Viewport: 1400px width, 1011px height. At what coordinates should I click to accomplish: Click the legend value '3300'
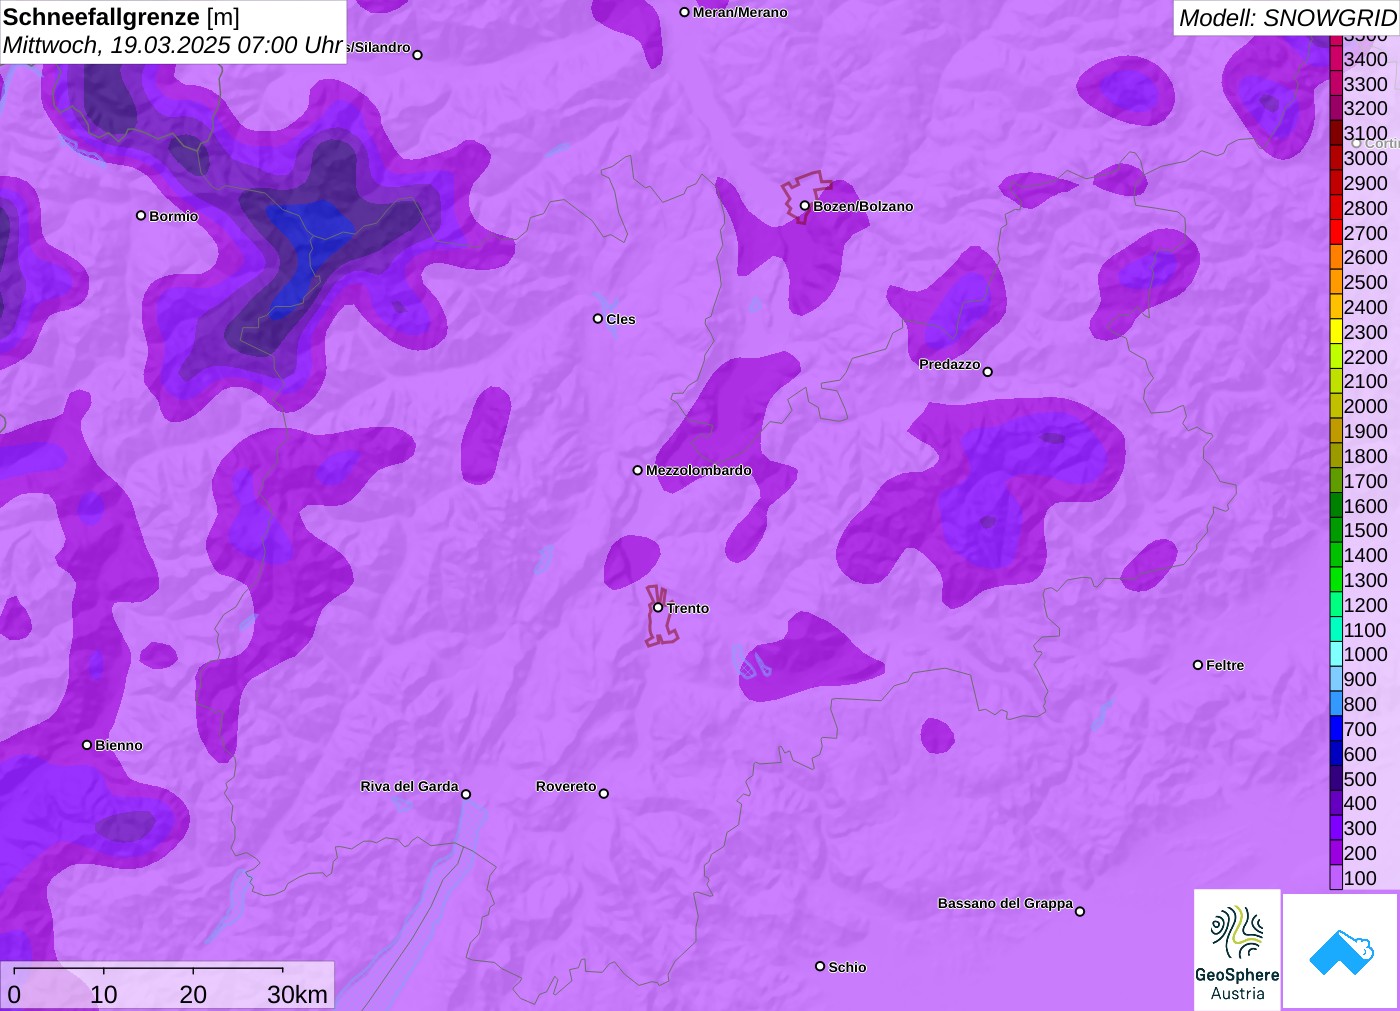[x=1366, y=84]
